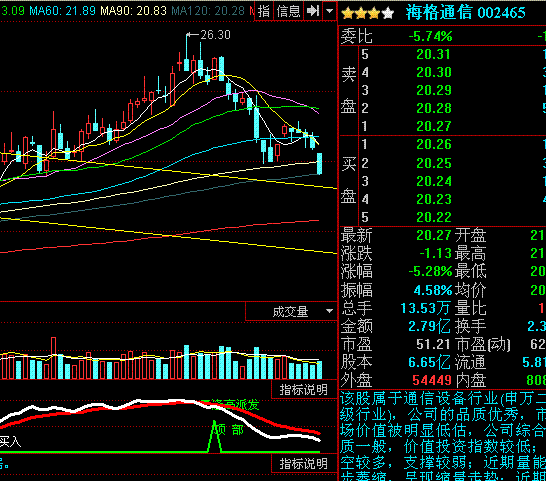Click the 买盘 section label
Screen dimensions: 546x481
click(349, 180)
